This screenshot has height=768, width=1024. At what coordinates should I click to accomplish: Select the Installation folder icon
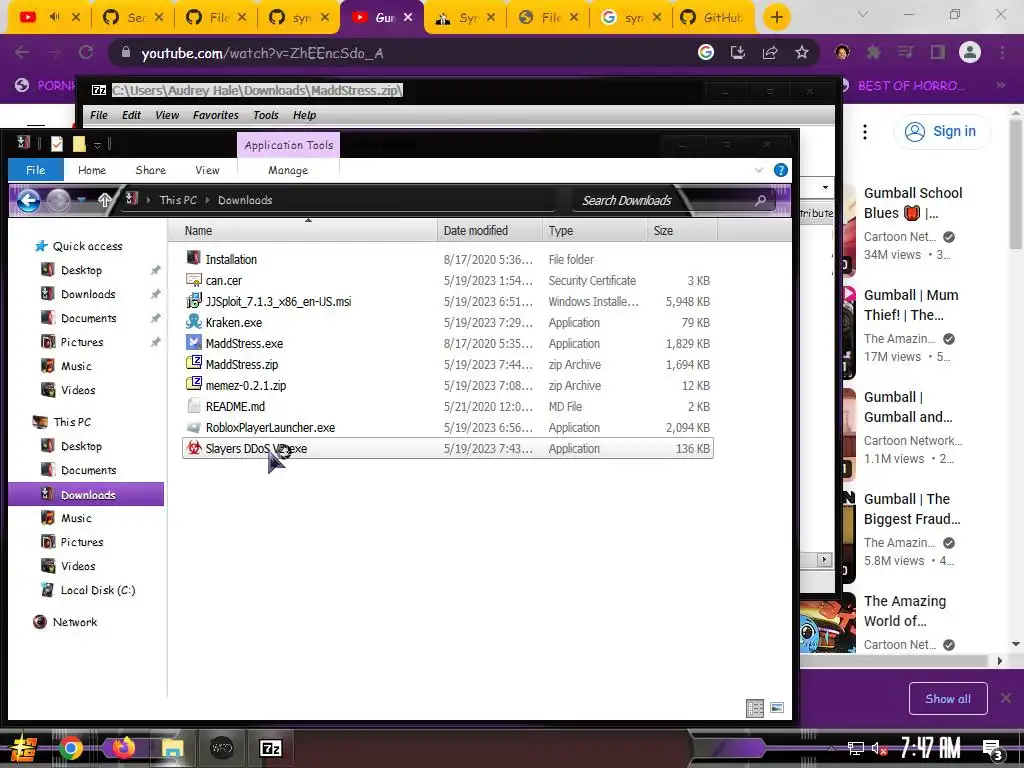(194, 259)
